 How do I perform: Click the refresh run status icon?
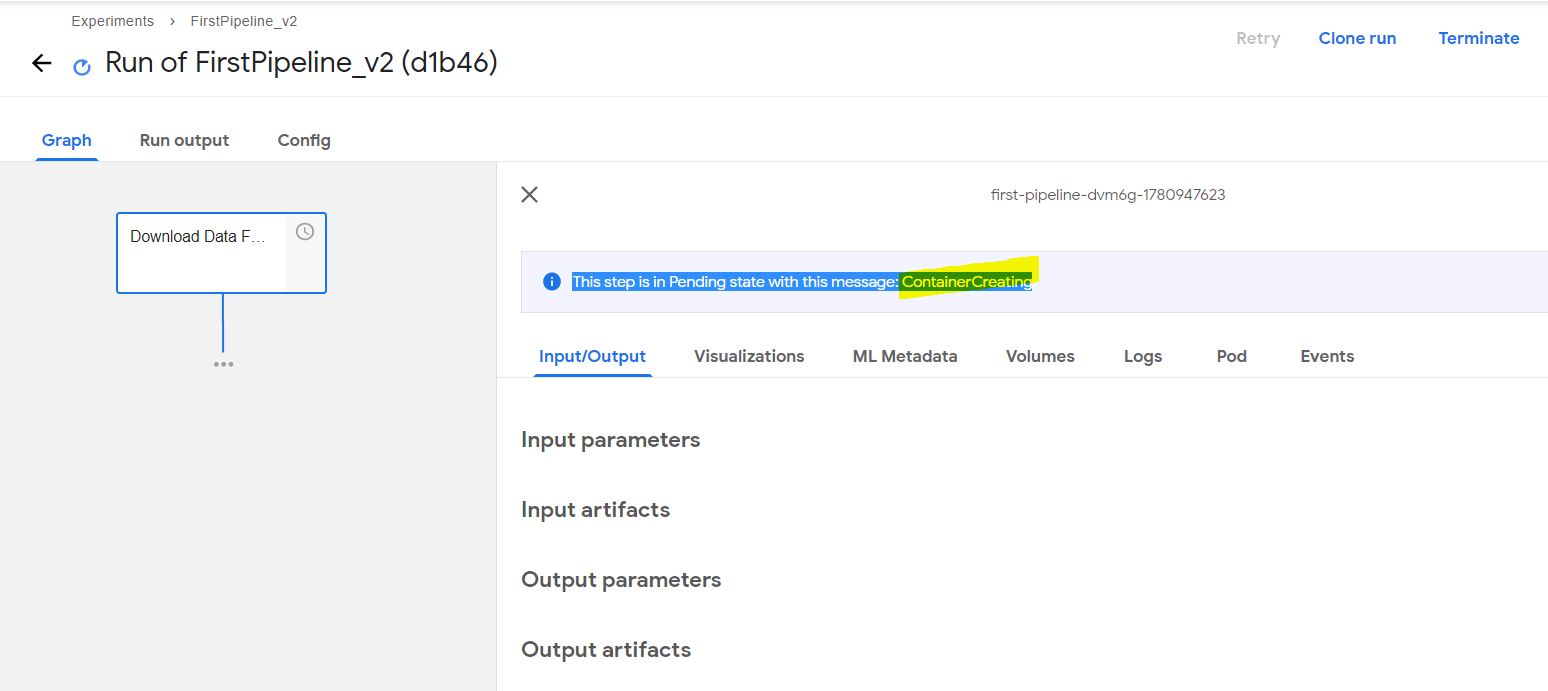[80, 63]
